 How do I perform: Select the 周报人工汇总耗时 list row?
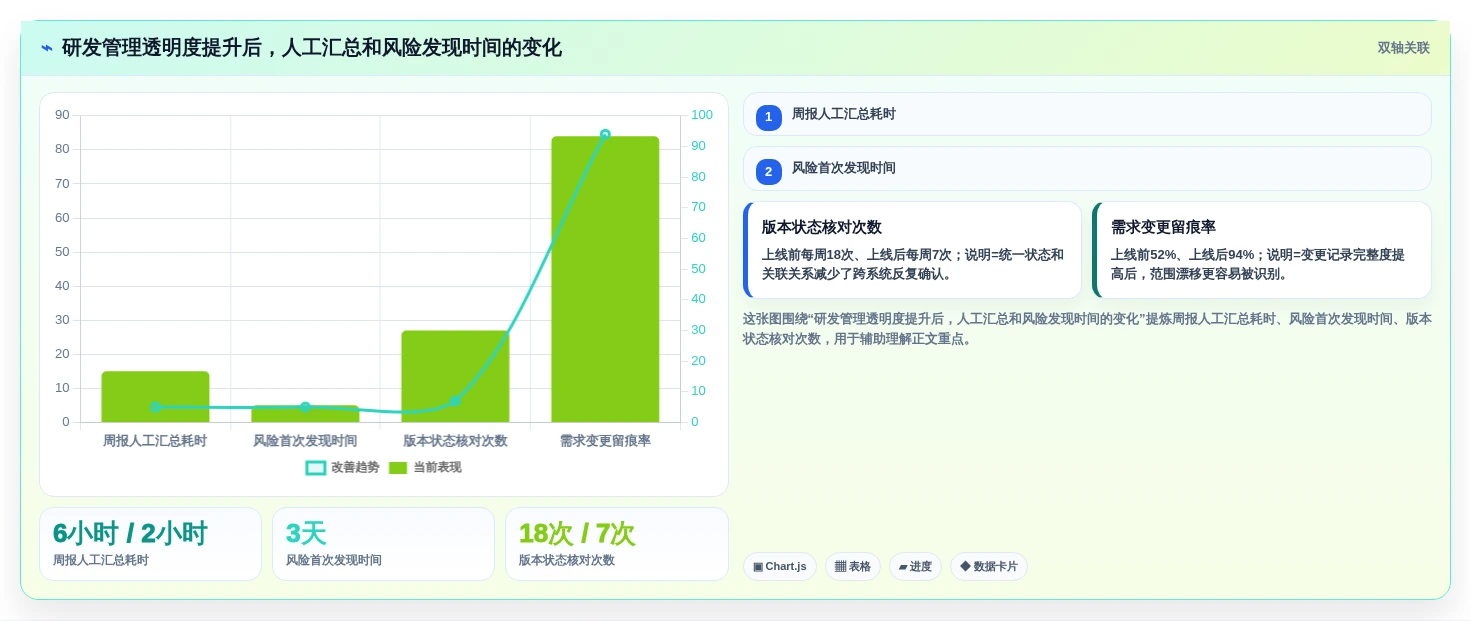(x=1087, y=114)
